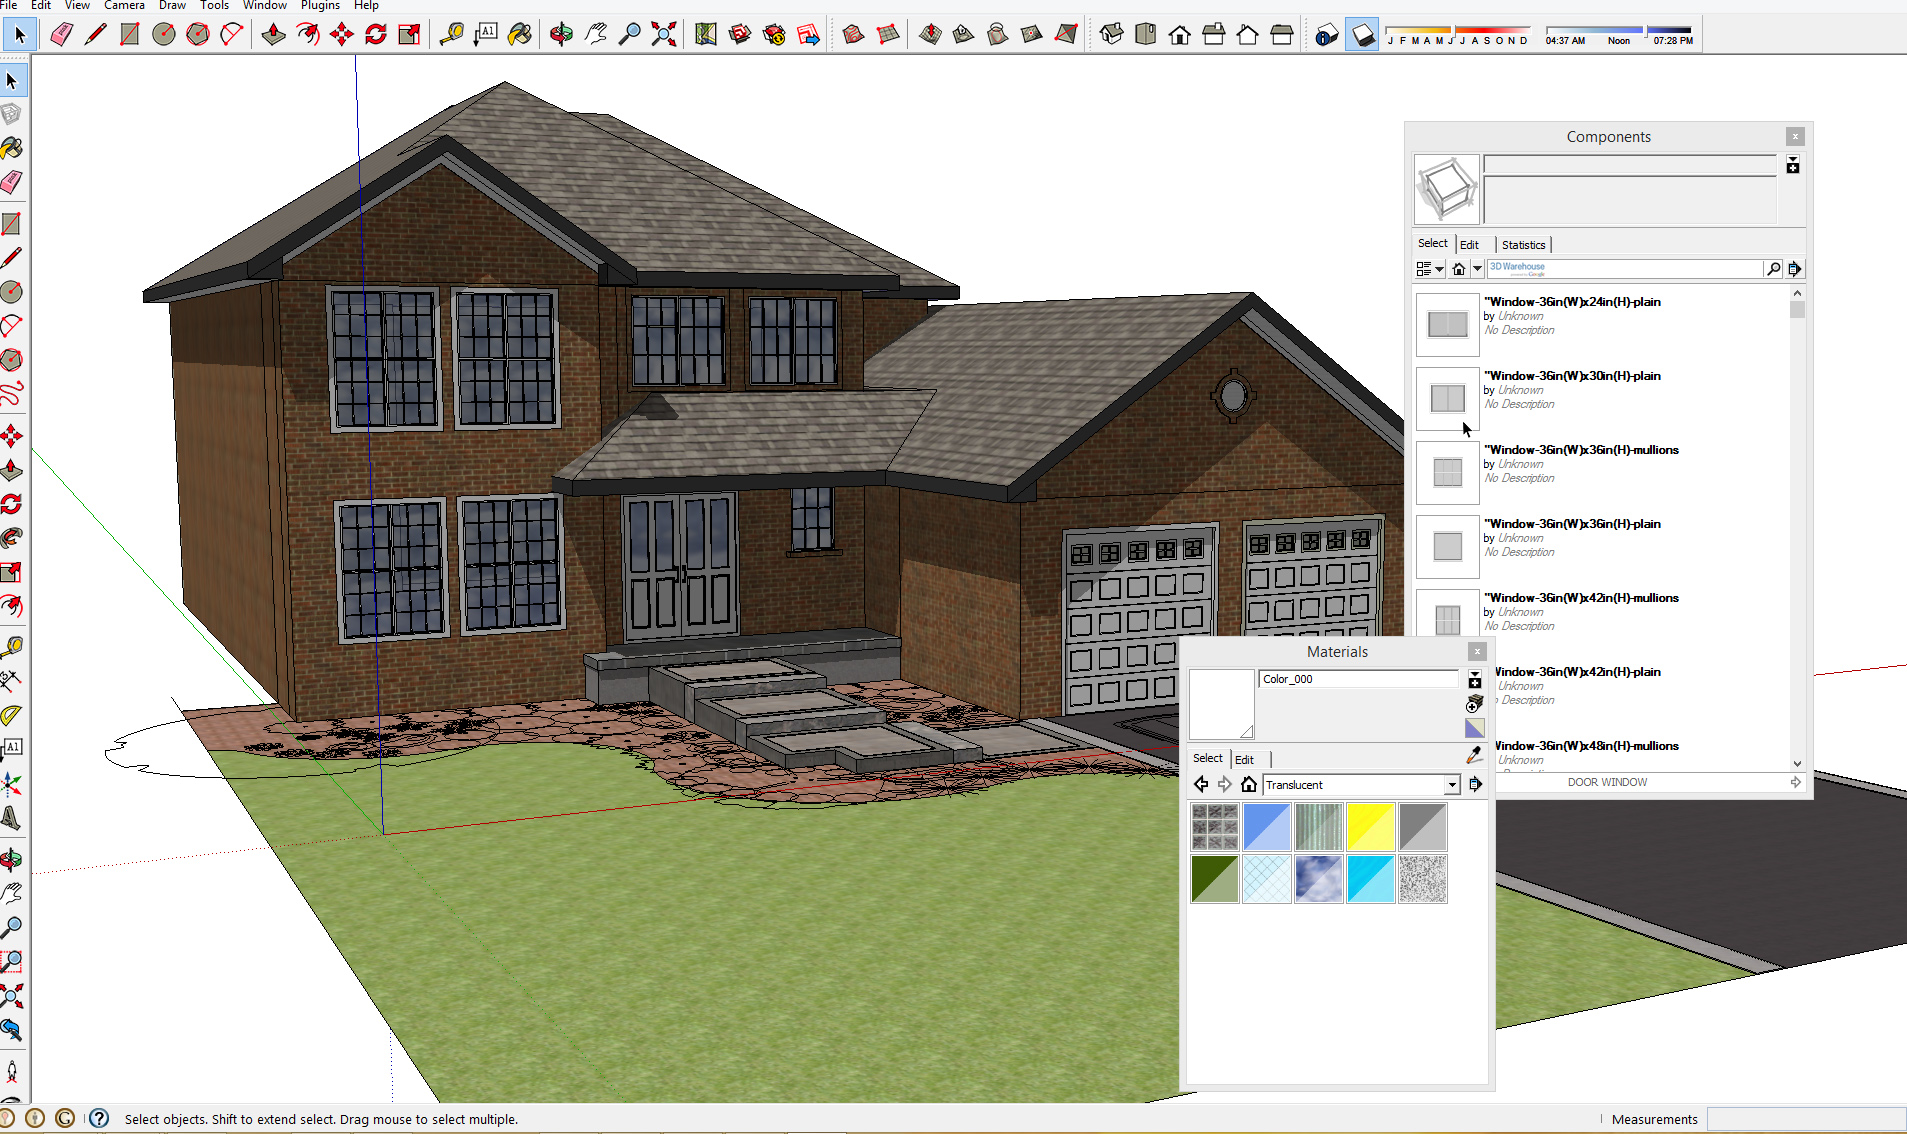
Task: Select Window-36in(W)x24in(H)-plain component
Action: click(x=1603, y=323)
